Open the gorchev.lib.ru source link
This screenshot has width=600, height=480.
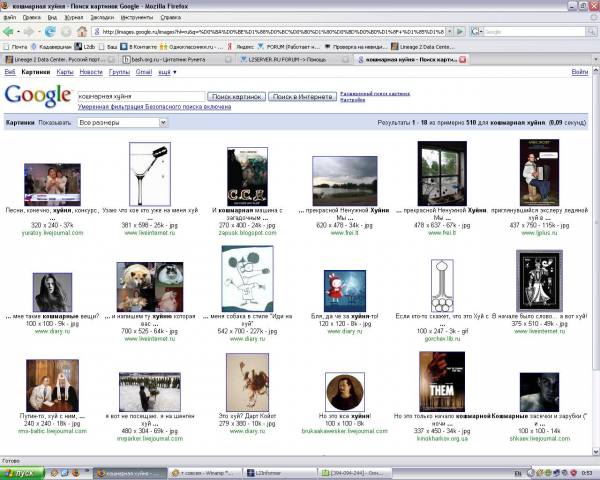tap(442, 339)
